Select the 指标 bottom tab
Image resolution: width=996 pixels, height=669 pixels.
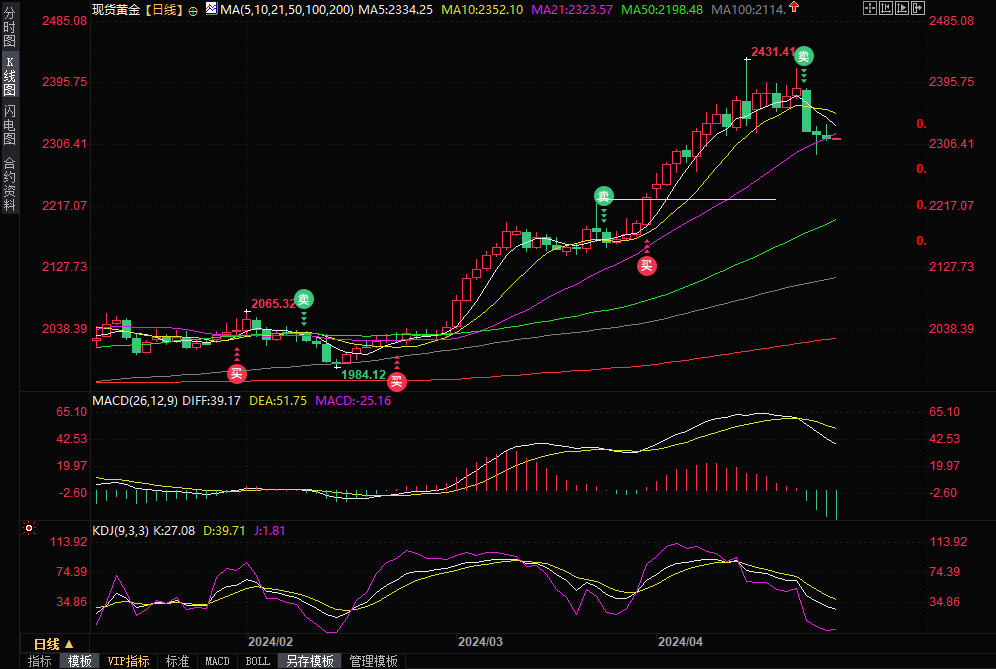click(x=39, y=661)
